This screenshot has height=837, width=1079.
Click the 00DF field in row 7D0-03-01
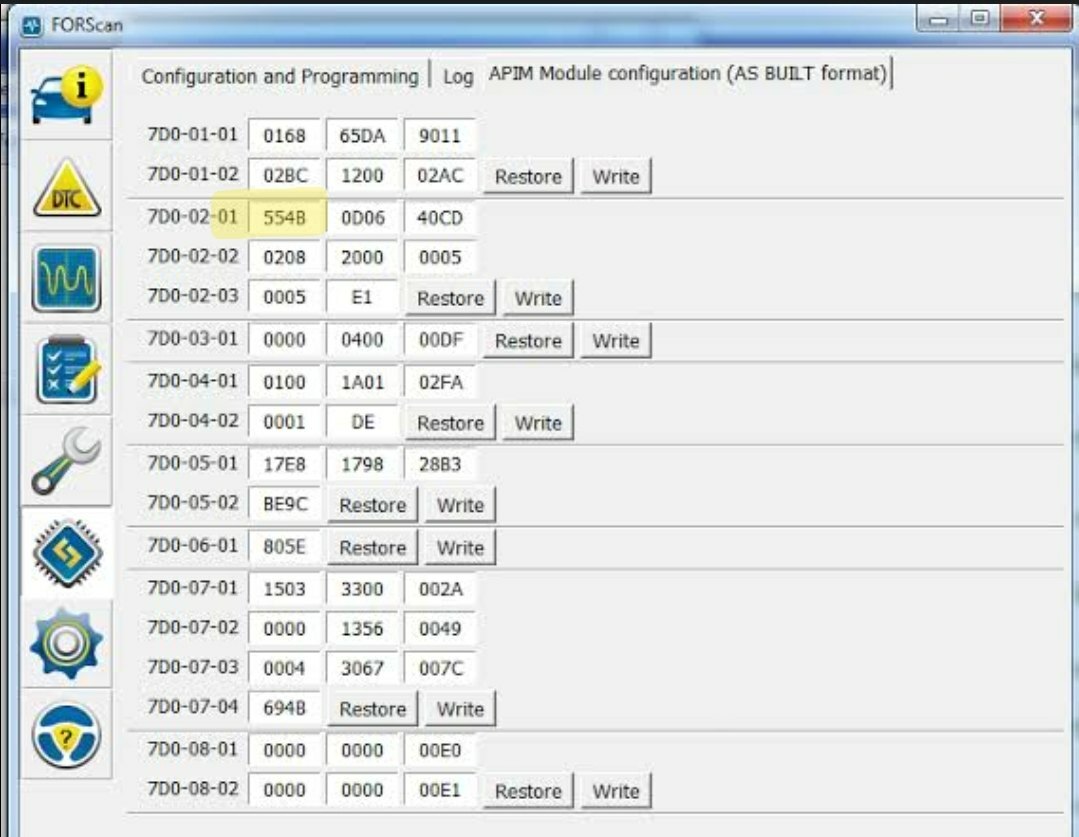440,340
